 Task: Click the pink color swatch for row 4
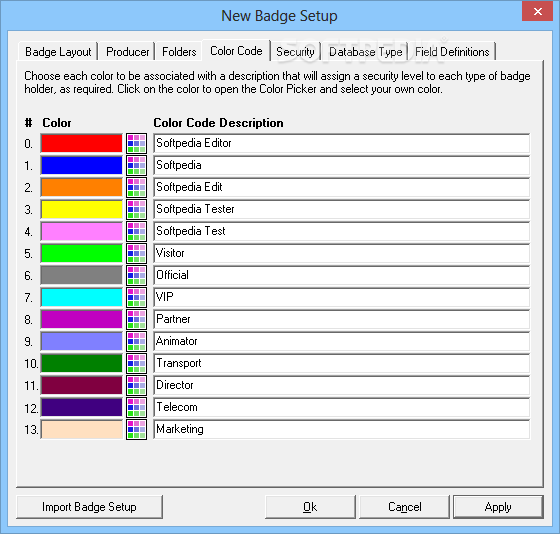click(82, 231)
